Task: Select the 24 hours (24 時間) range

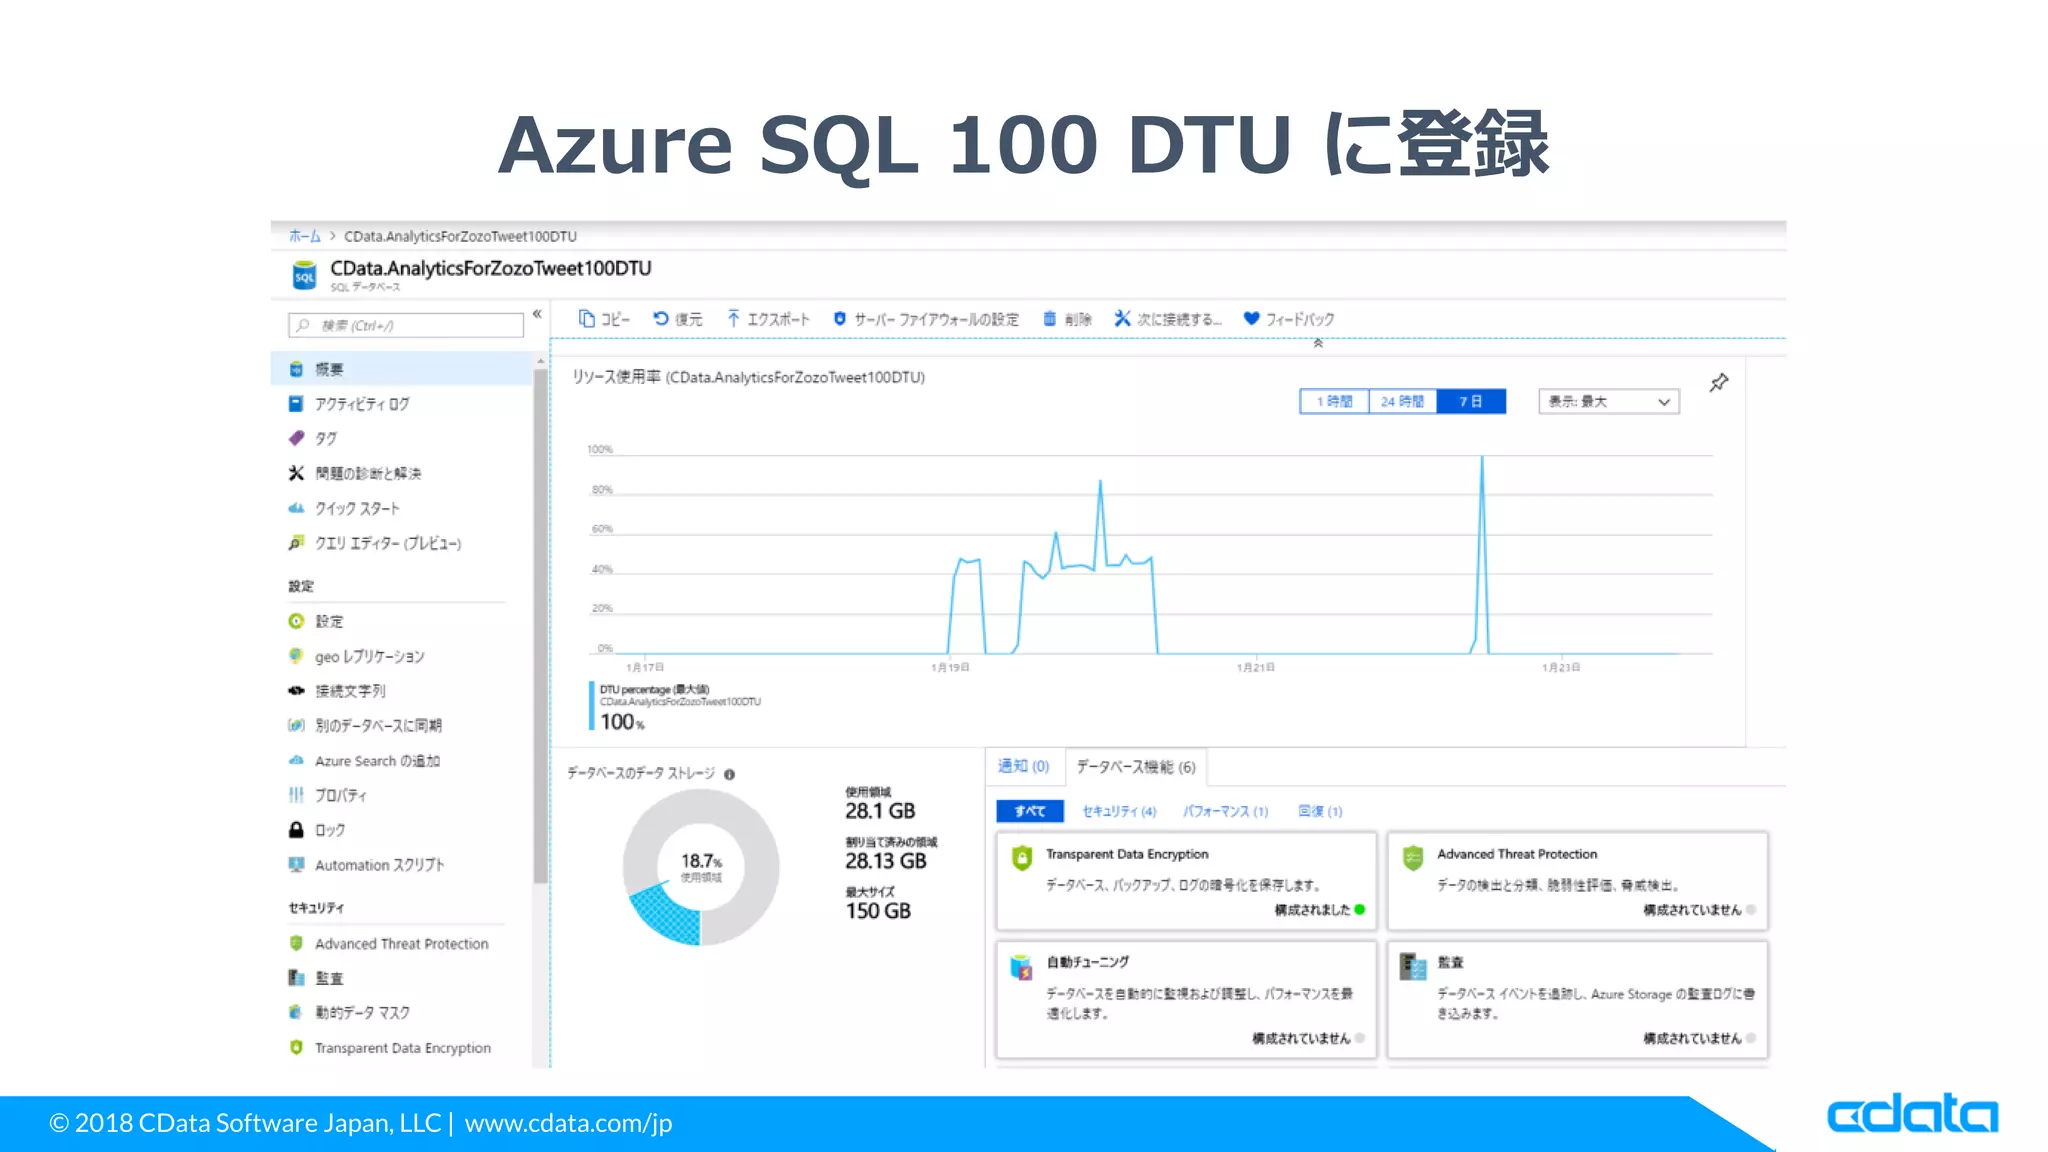Action: point(1402,402)
